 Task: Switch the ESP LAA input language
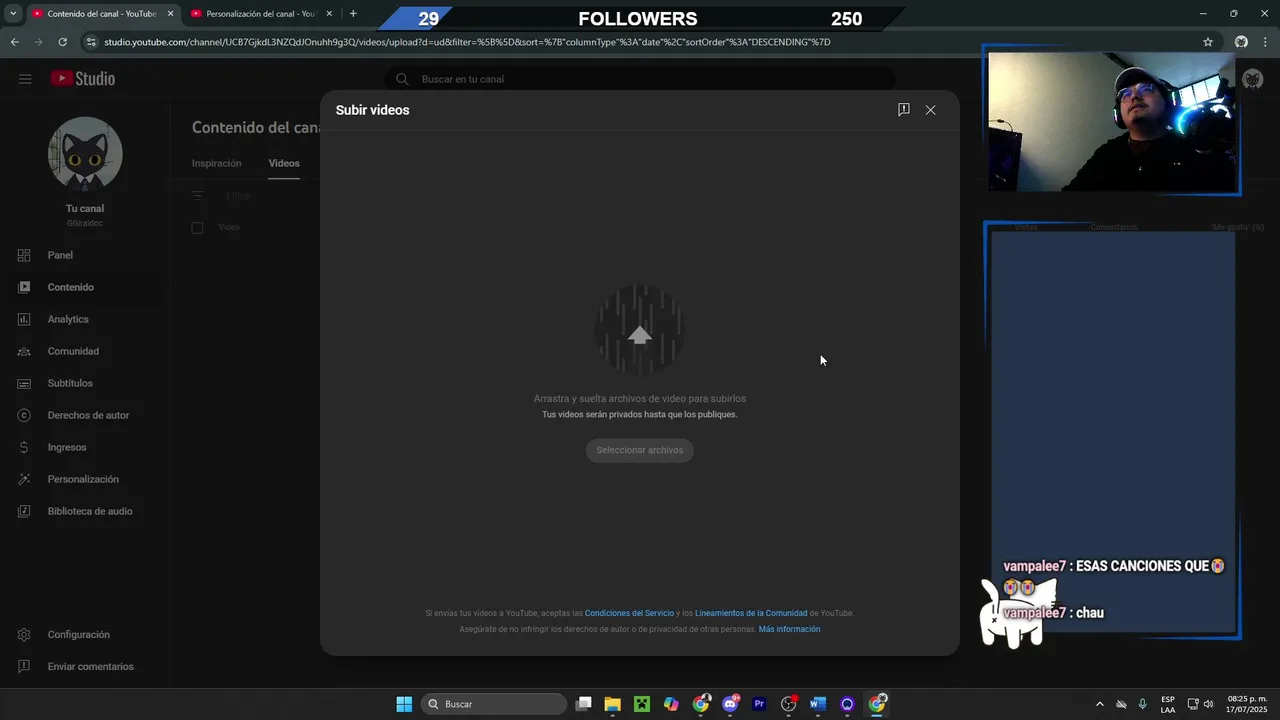[x=1168, y=704]
